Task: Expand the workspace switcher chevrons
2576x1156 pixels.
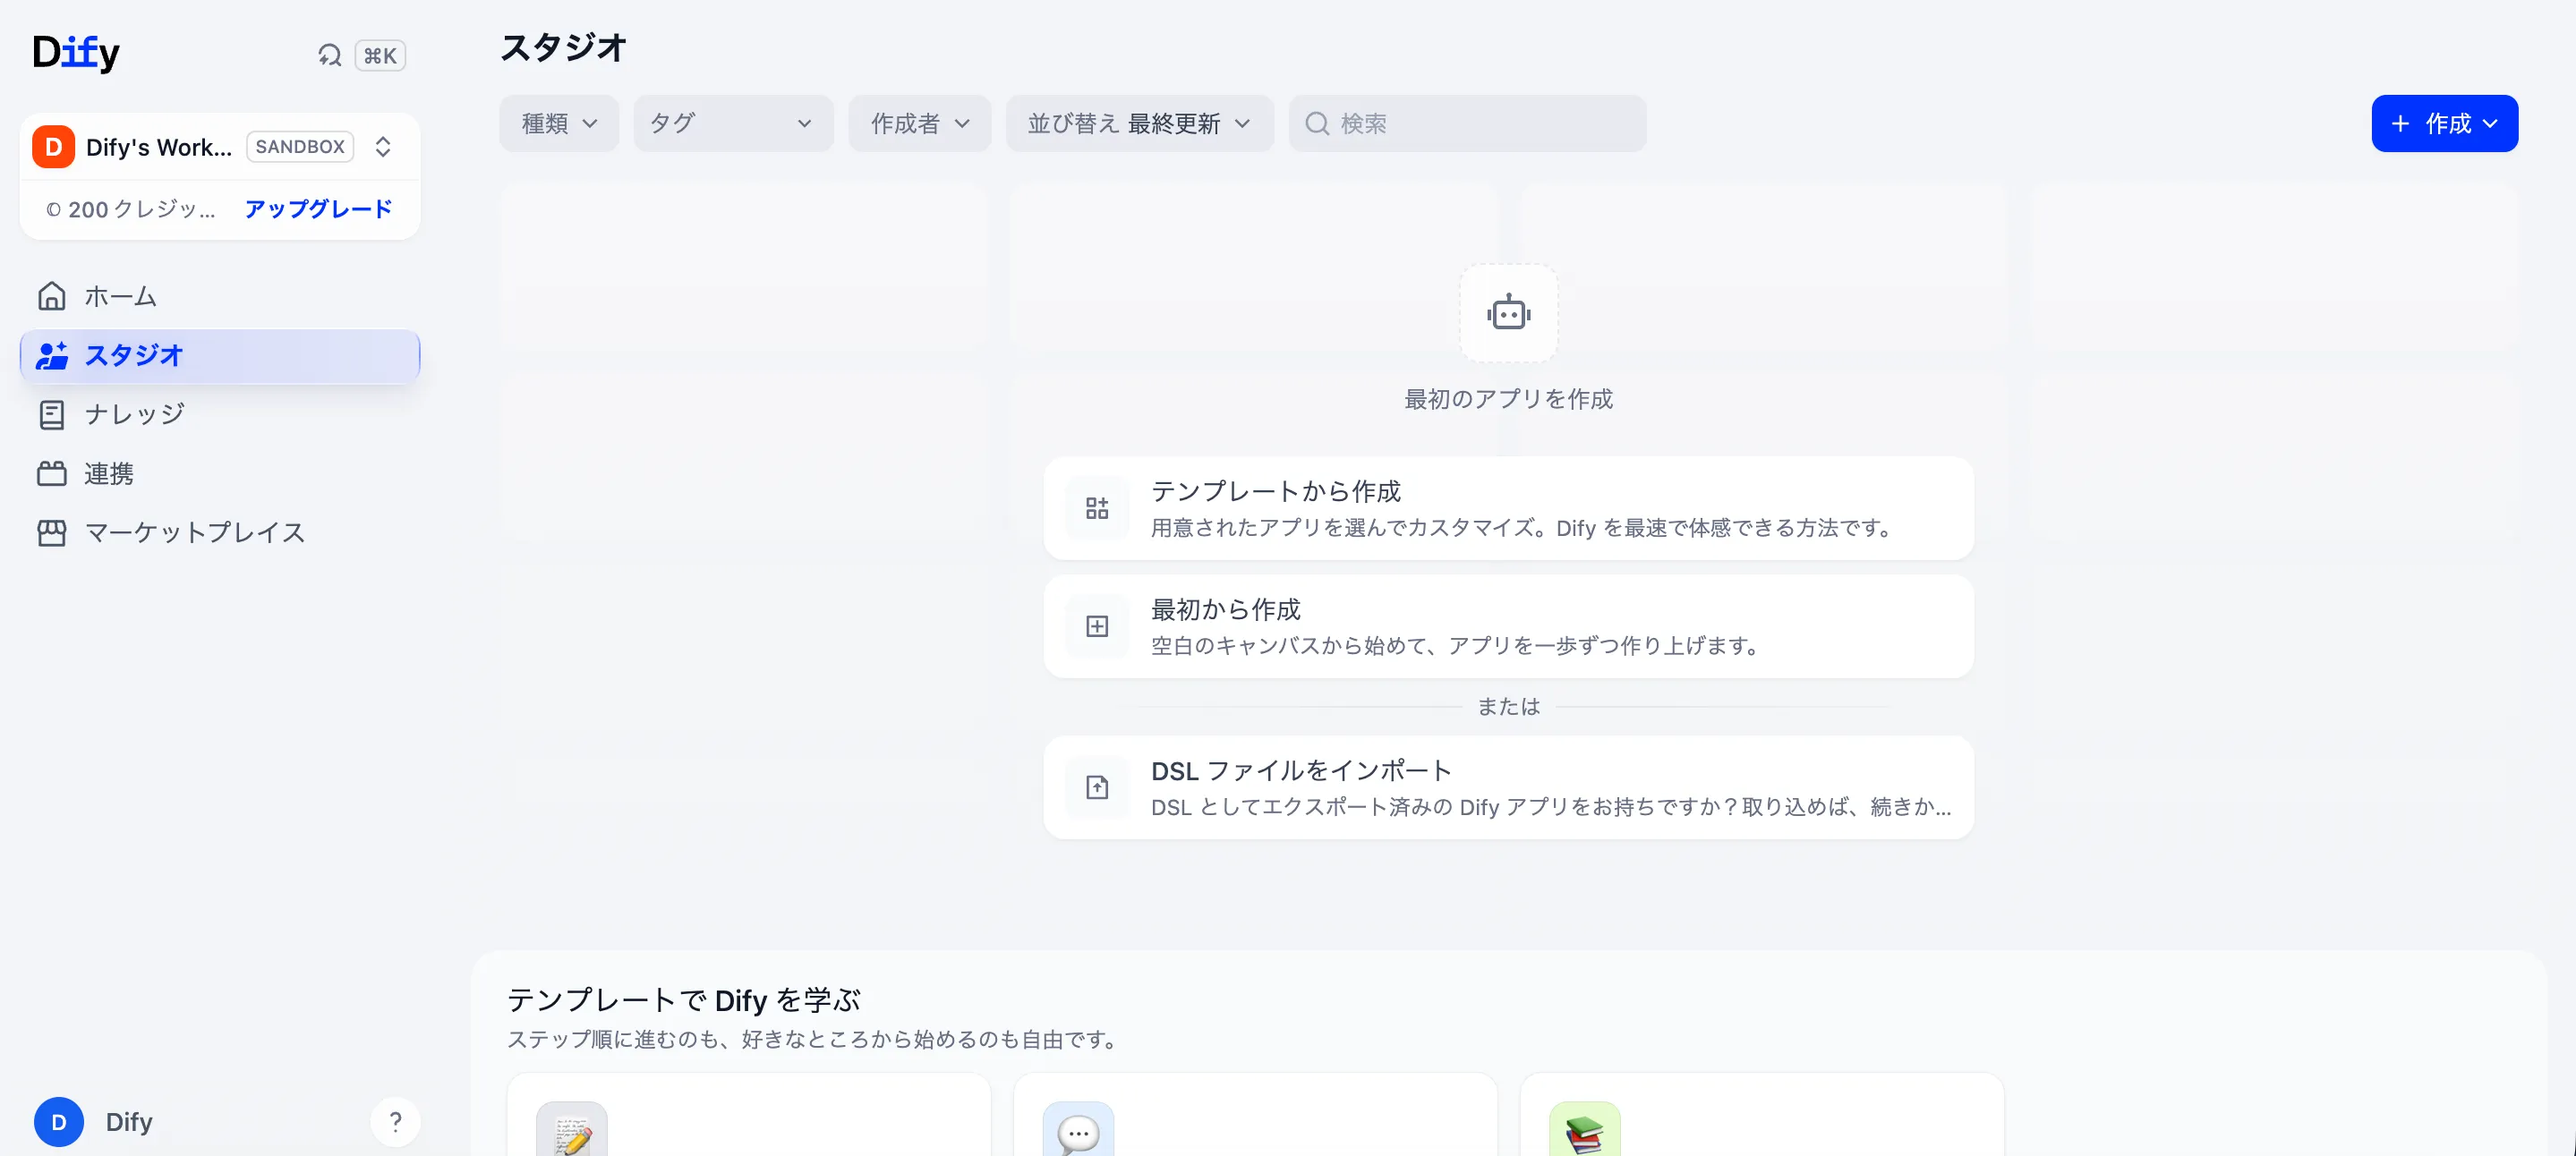Action: point(383,147)
